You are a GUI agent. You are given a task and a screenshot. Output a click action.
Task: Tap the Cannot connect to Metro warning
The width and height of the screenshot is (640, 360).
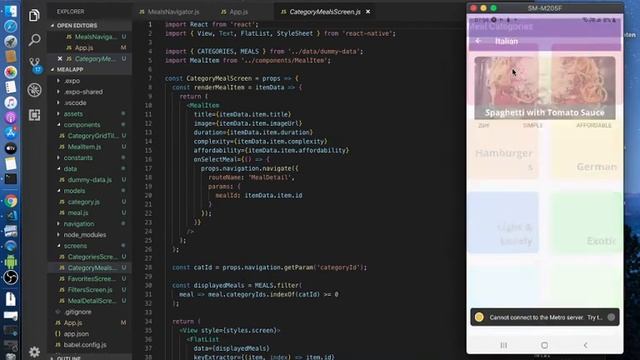point(545,317)
